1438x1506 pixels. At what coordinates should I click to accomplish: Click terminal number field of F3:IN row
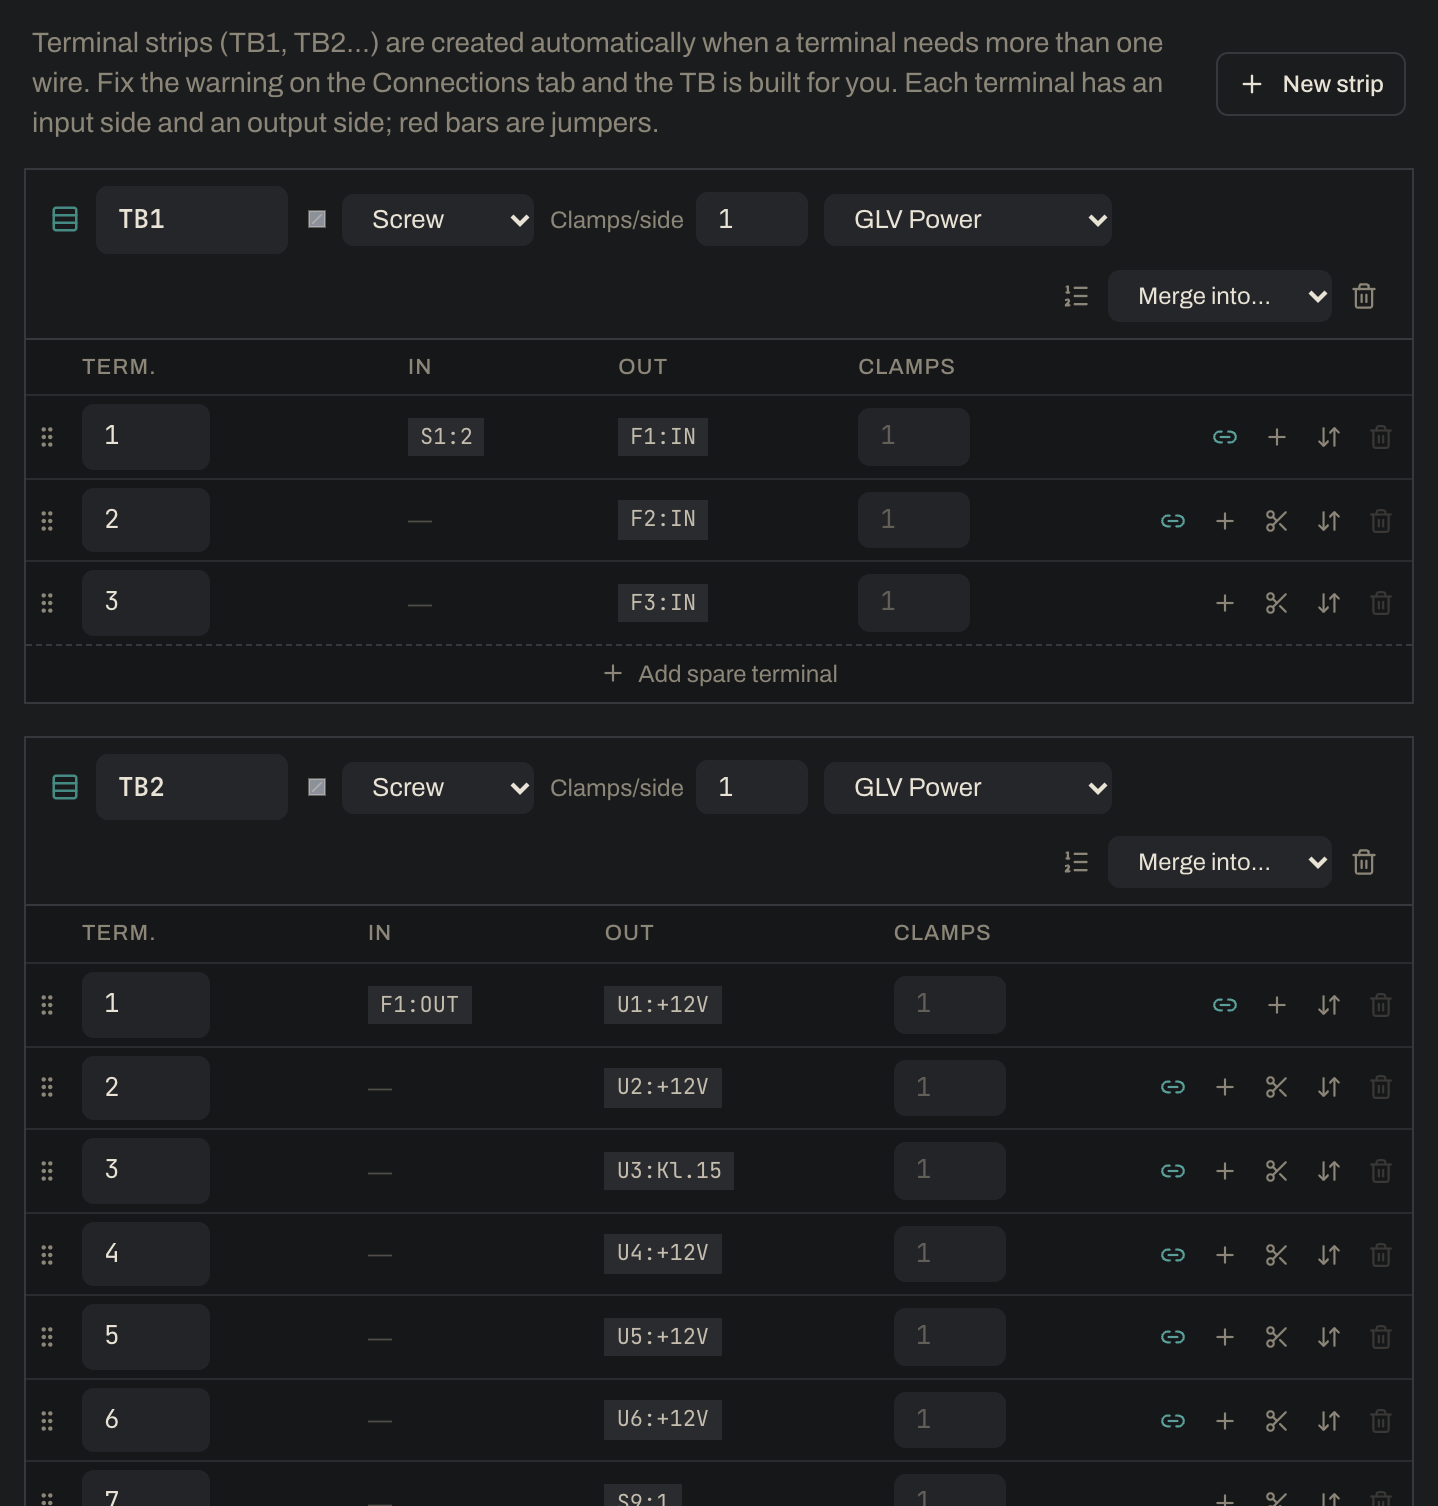pos(146,603)
